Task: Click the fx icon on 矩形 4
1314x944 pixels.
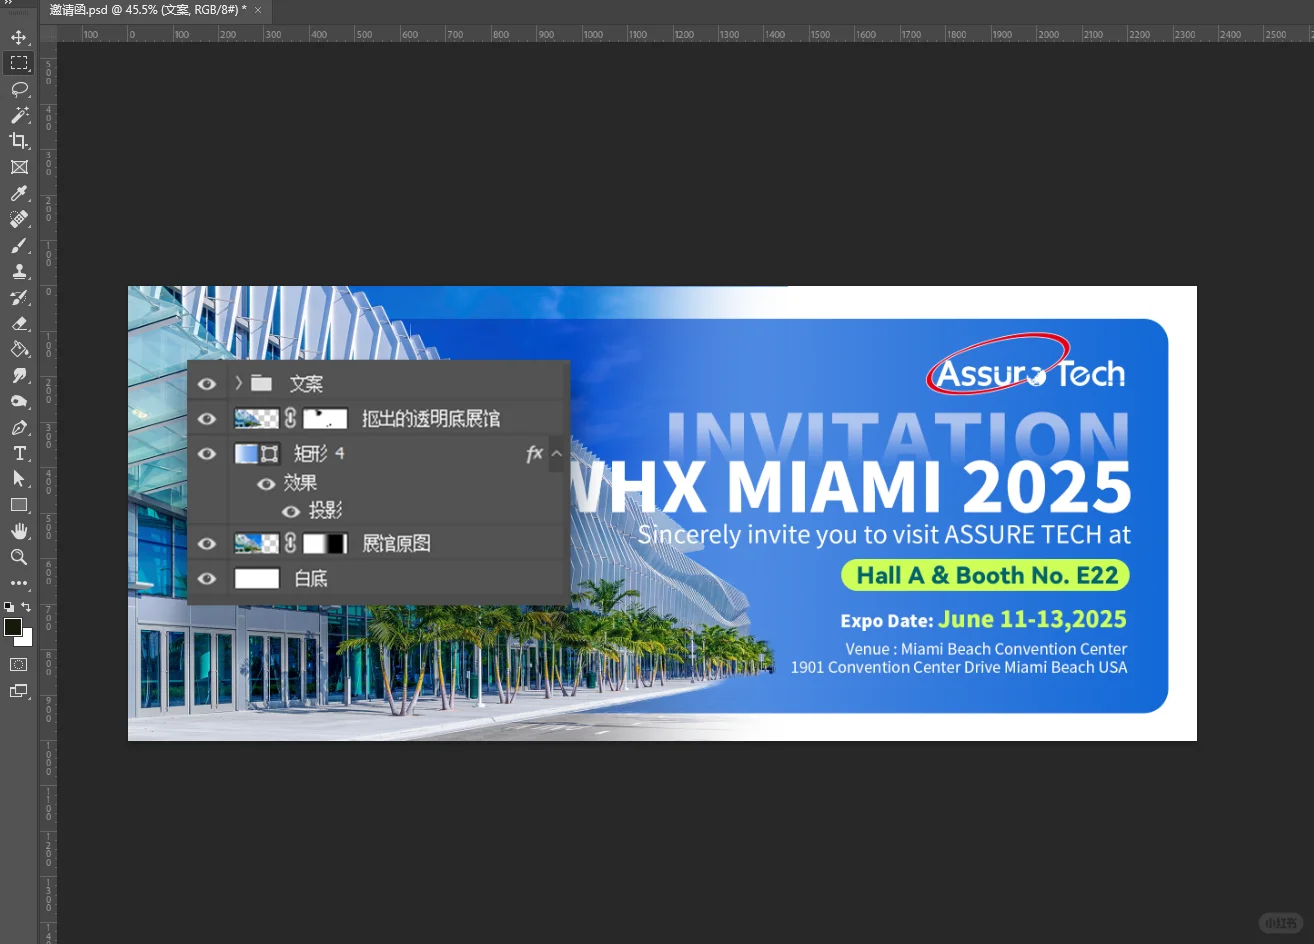Action: (x=534, y=454)
